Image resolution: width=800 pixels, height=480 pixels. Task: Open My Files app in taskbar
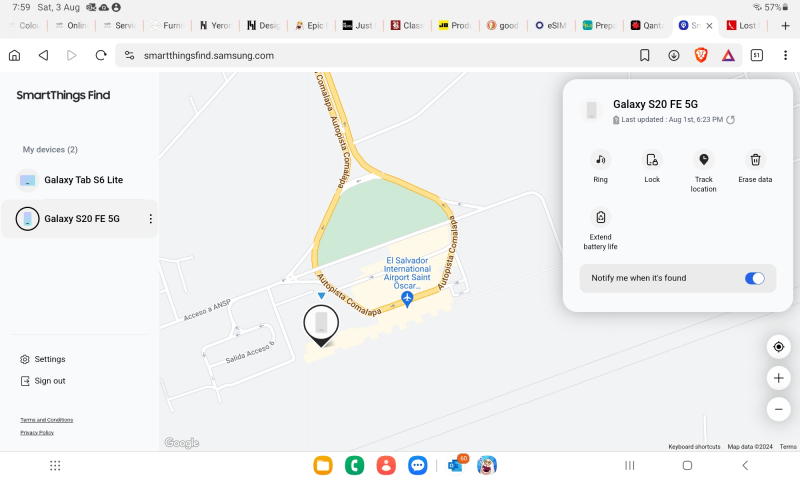click(x=323, y=465)
